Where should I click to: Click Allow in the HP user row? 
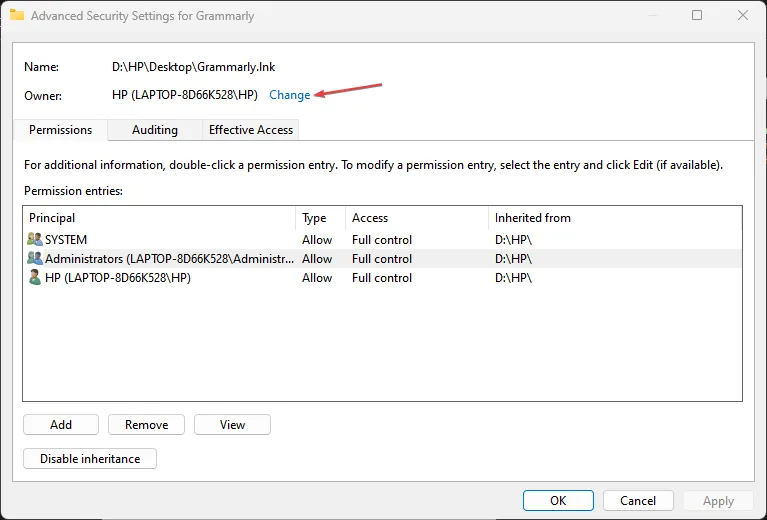pyautogui.click(x=317, y=278)
